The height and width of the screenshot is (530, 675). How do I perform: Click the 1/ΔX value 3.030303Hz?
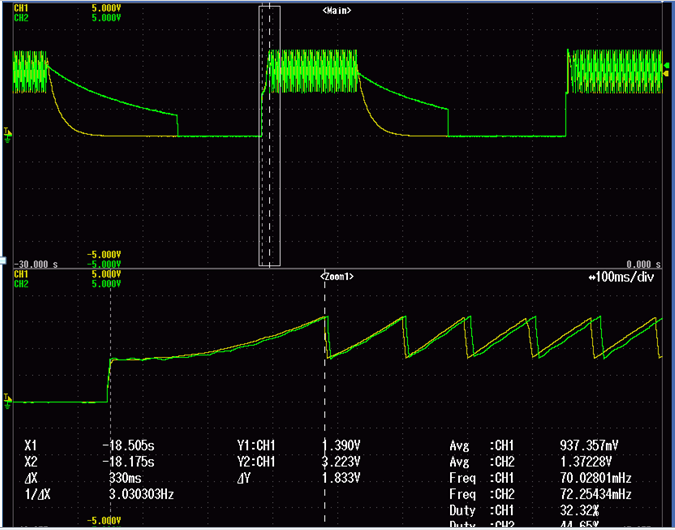pos(142,494)
